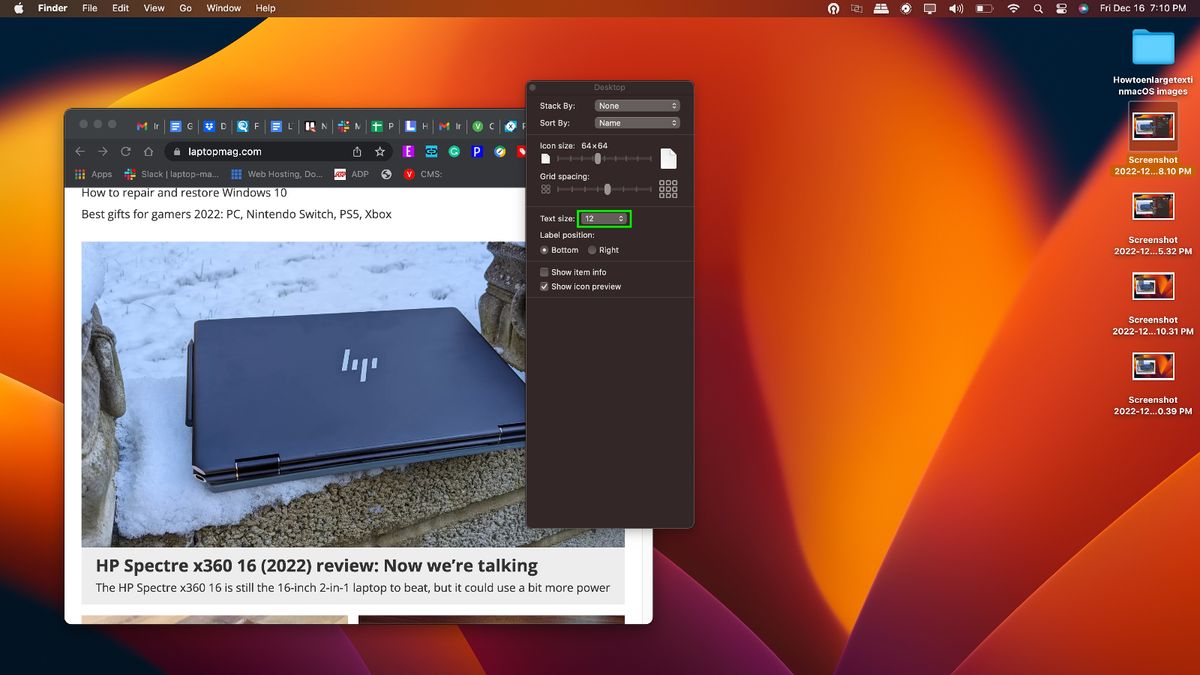Viewport: 1200px width, 675px height.
Task: Click the Grammarly extension icon
Action: click(454, 152)
